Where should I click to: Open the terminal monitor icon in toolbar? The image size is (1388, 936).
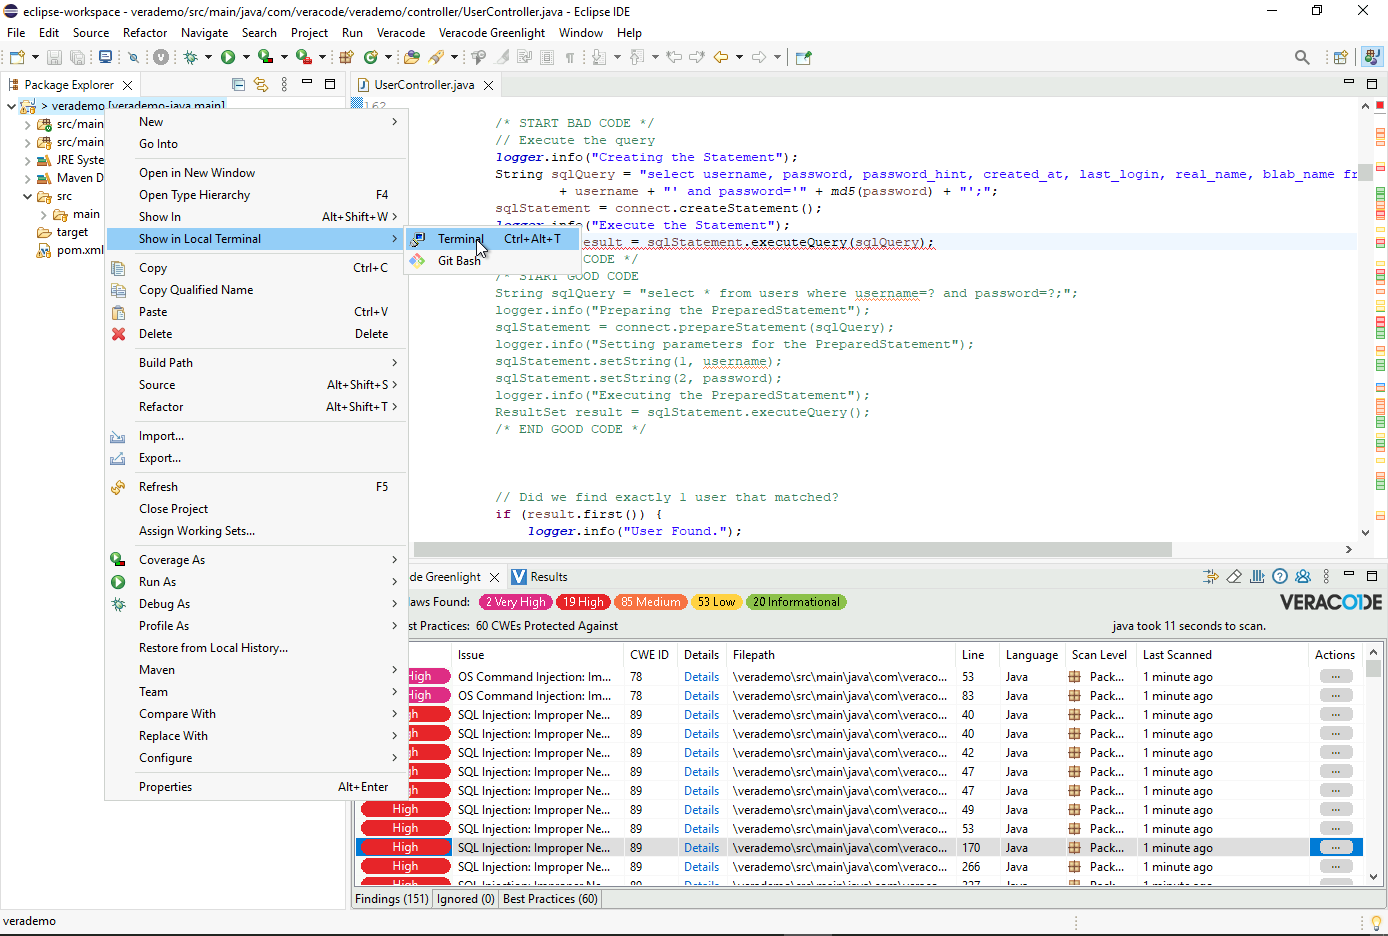coord(105,57)
